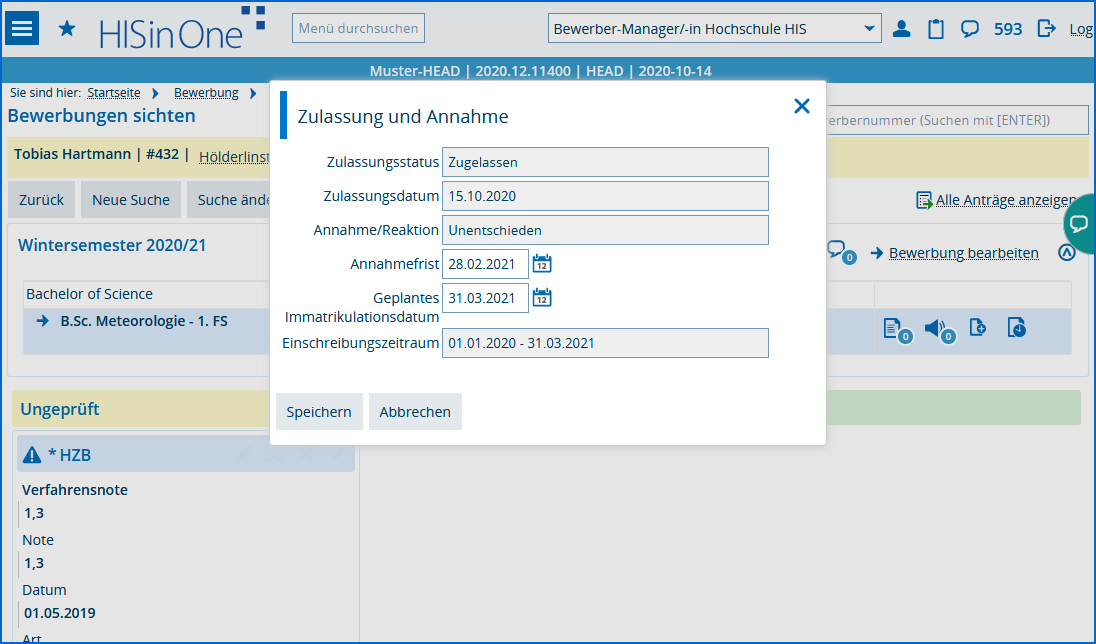Click the Einschreibungszeitraum field
1096x644 pixels.
pyautogui.click(x=605, y=343)
